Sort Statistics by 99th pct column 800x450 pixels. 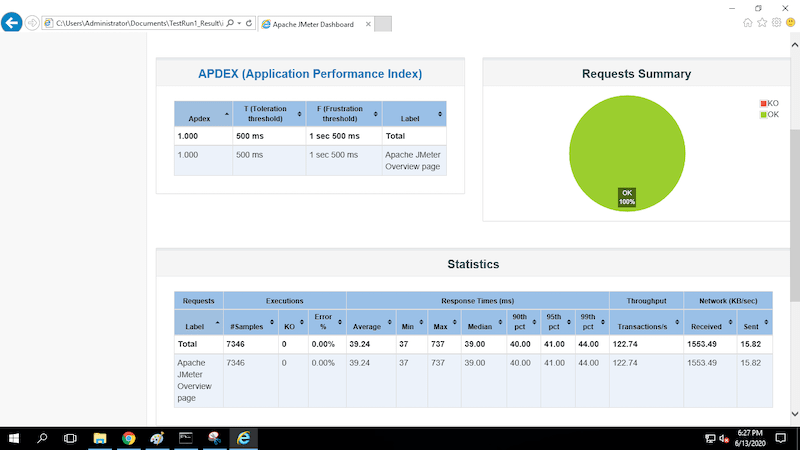[592, 322]
